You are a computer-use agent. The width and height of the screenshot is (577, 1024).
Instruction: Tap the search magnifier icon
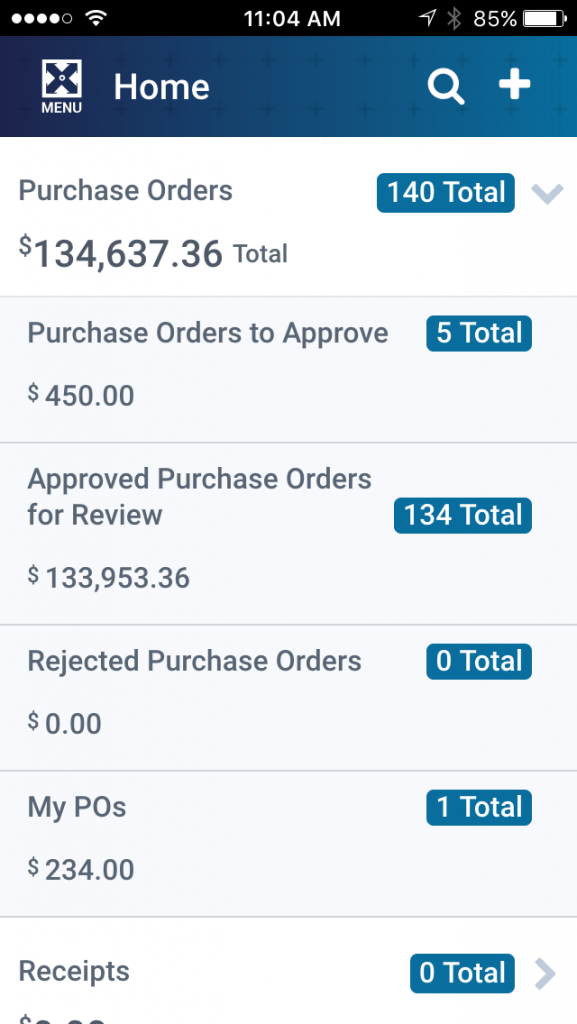[446, 87]
